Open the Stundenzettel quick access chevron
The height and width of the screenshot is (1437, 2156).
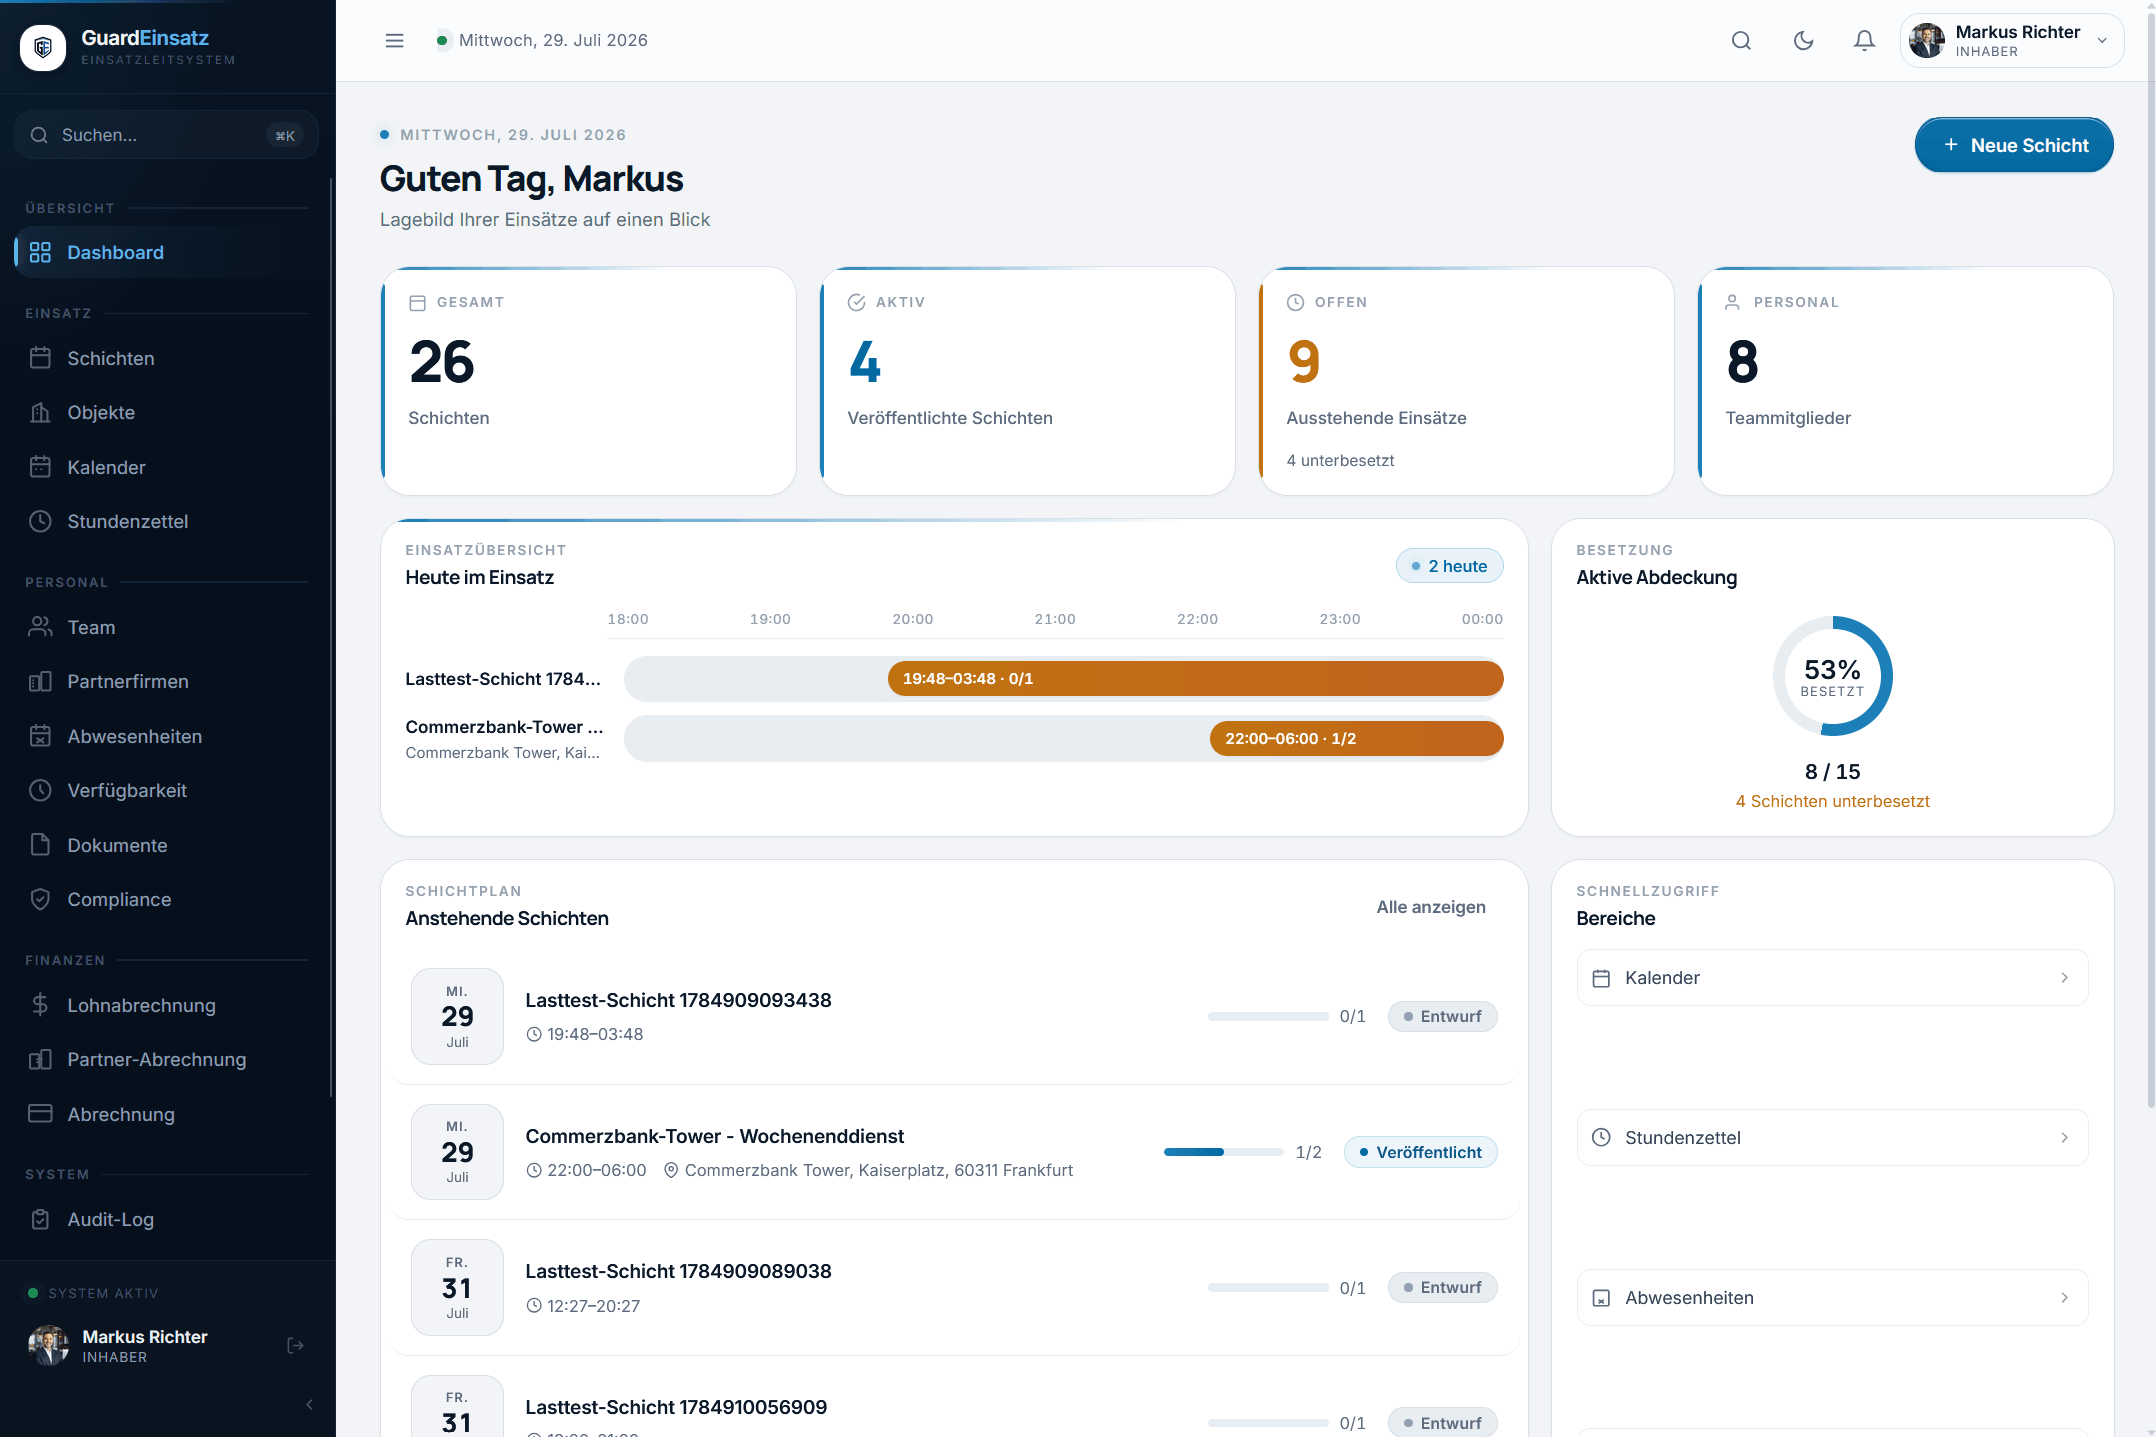pos(2064,1138)
